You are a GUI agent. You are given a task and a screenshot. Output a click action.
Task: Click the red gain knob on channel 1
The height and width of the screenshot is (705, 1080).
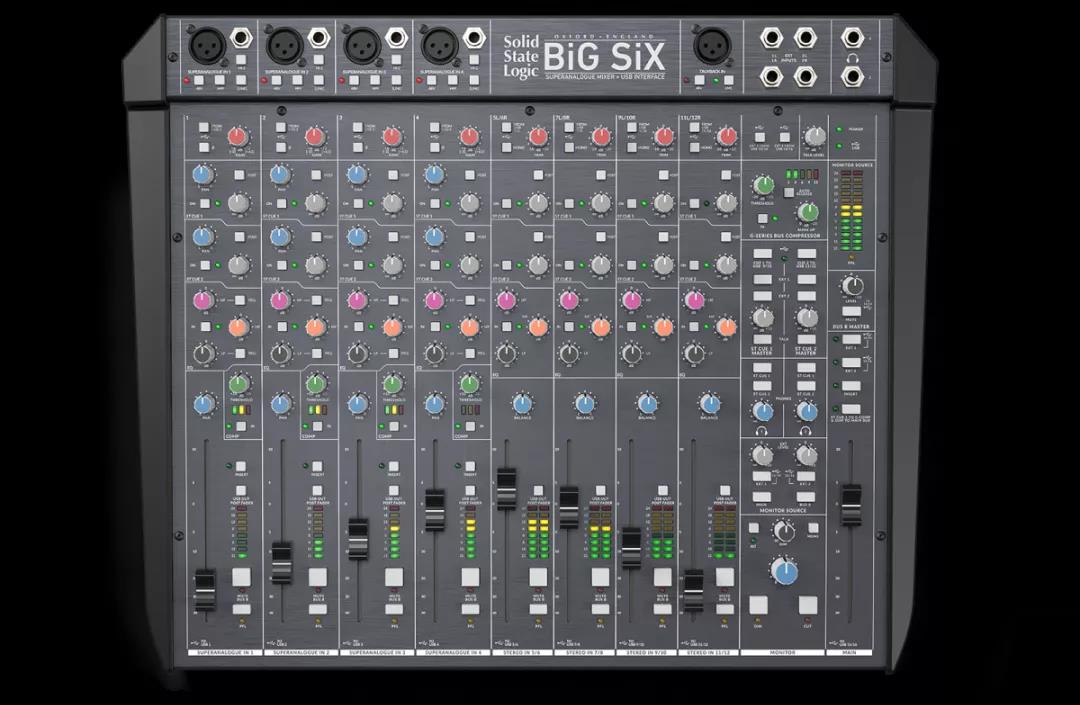click(x=238, y=136)
